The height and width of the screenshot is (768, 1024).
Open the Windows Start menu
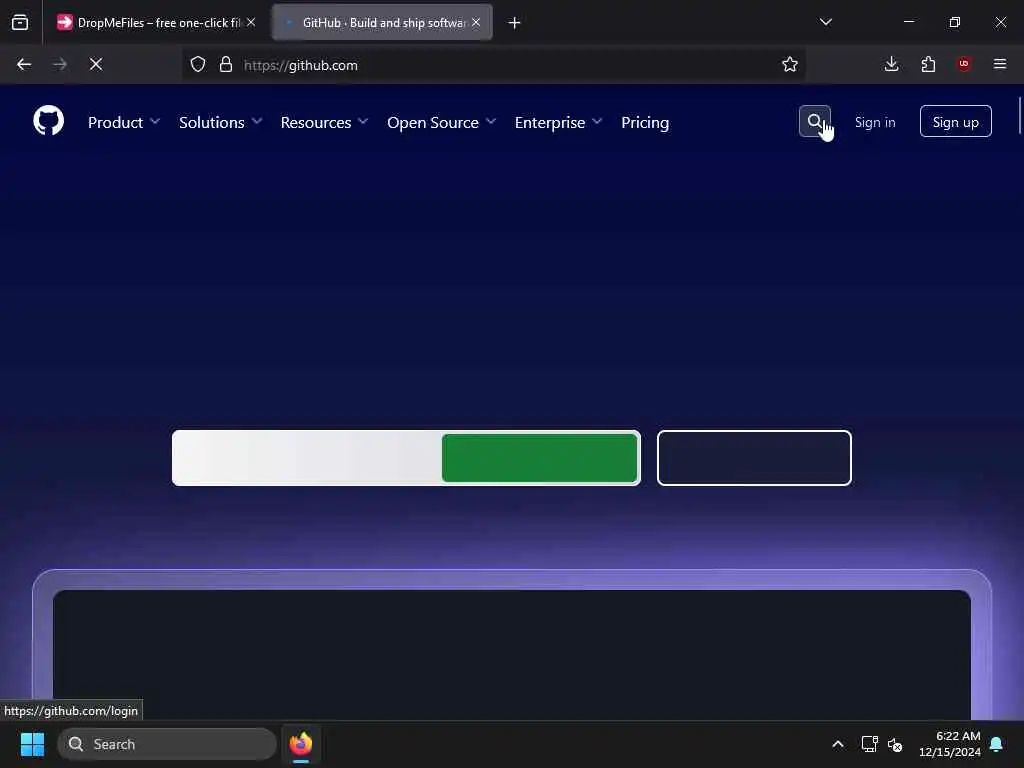pos(32,744)
